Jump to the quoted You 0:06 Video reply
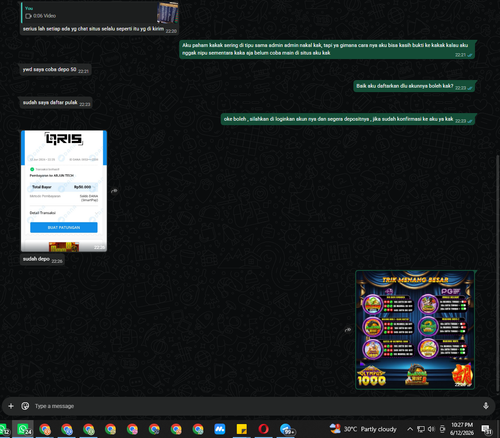This screenshot has height=438, width=500. (99, 12)
